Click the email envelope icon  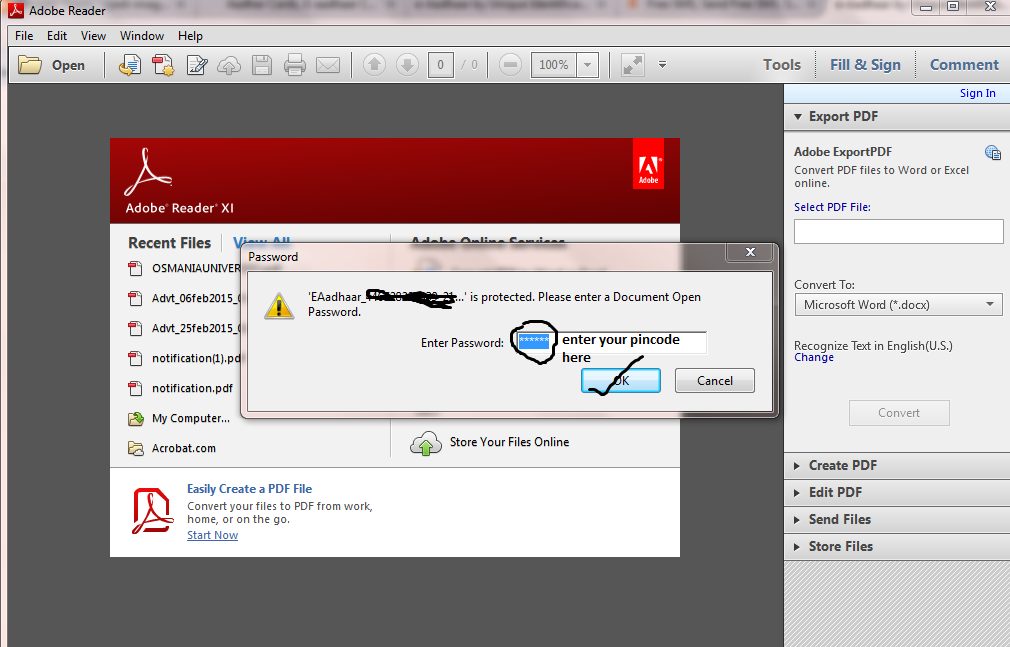coord(328,65)
